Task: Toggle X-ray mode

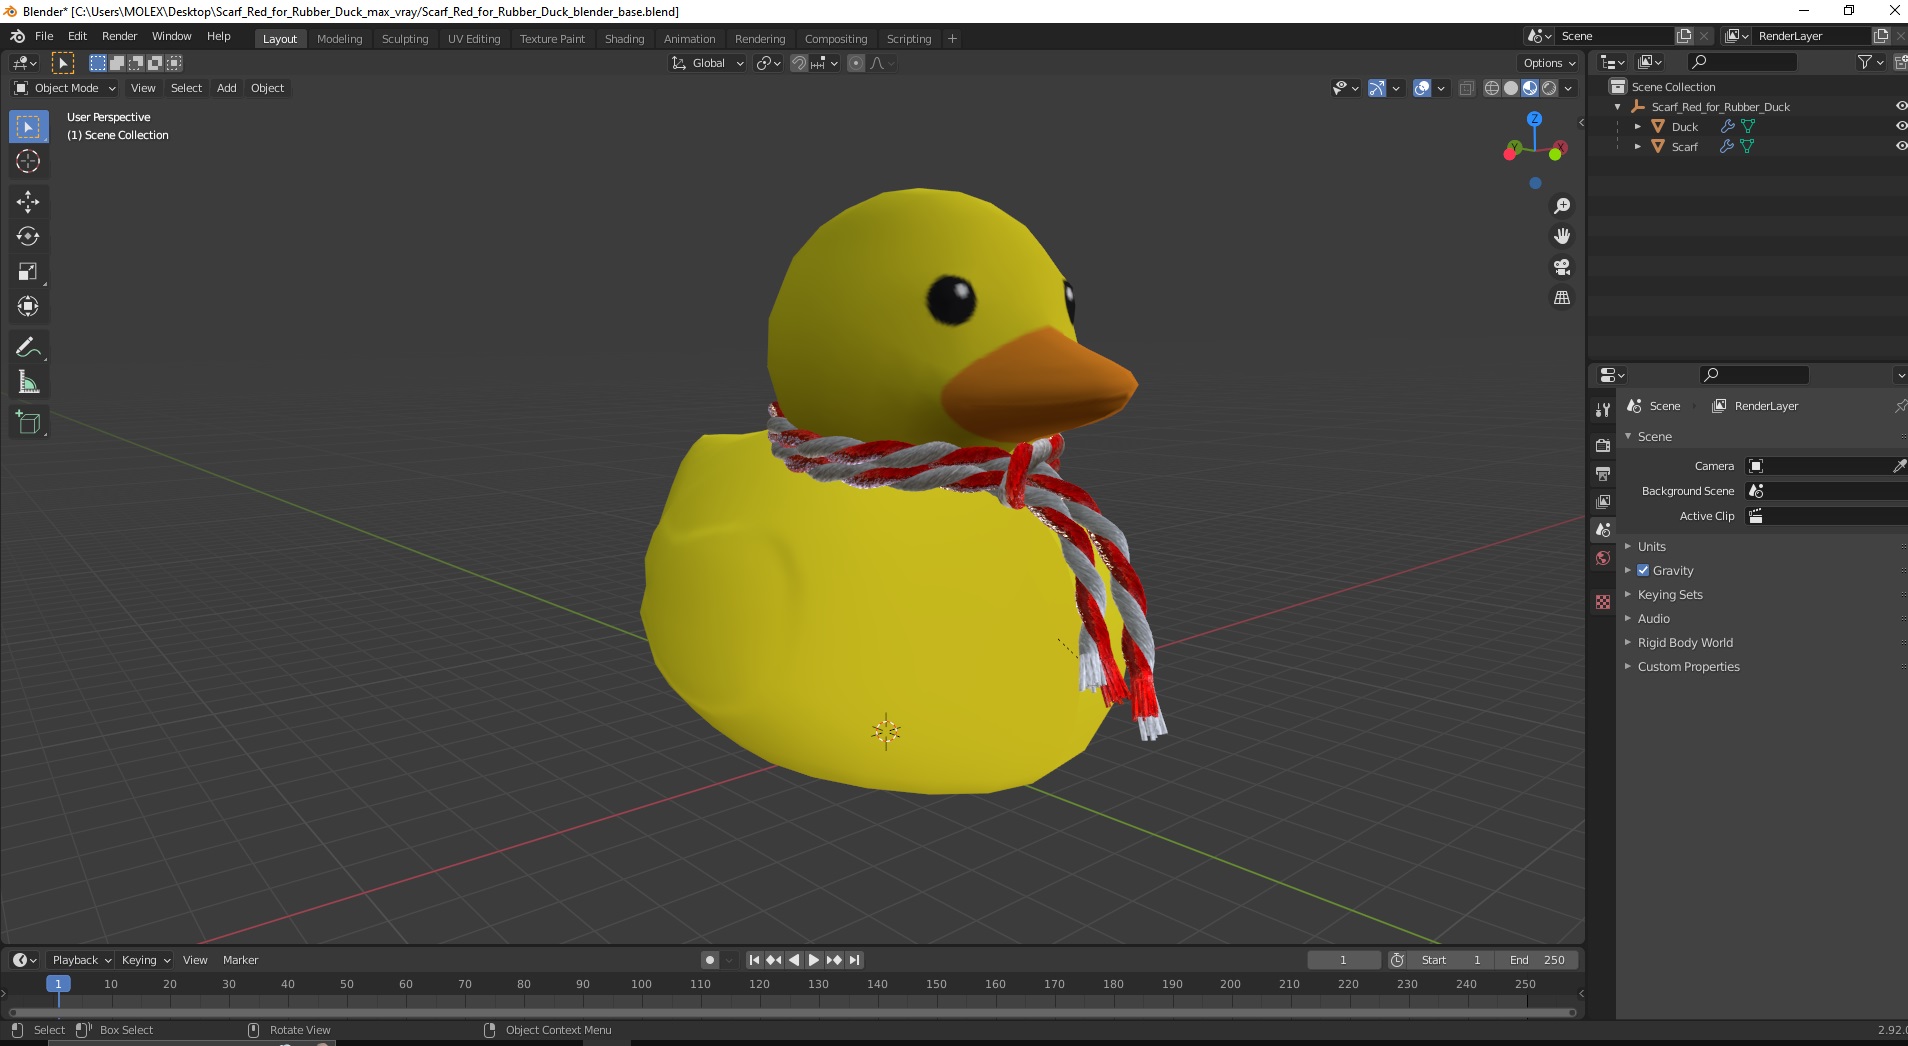Action: pyautogui.click(x=1466, y=88)
